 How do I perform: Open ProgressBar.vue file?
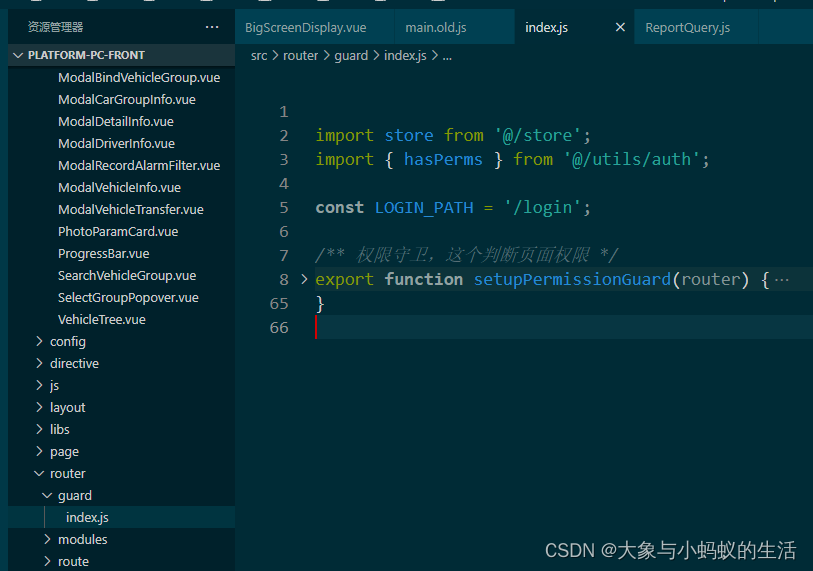103,254
